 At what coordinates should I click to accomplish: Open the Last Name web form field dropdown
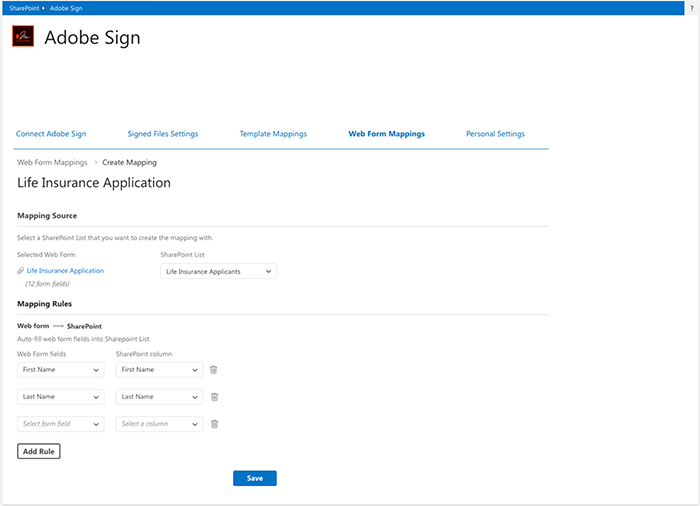(x=61, y=397)
